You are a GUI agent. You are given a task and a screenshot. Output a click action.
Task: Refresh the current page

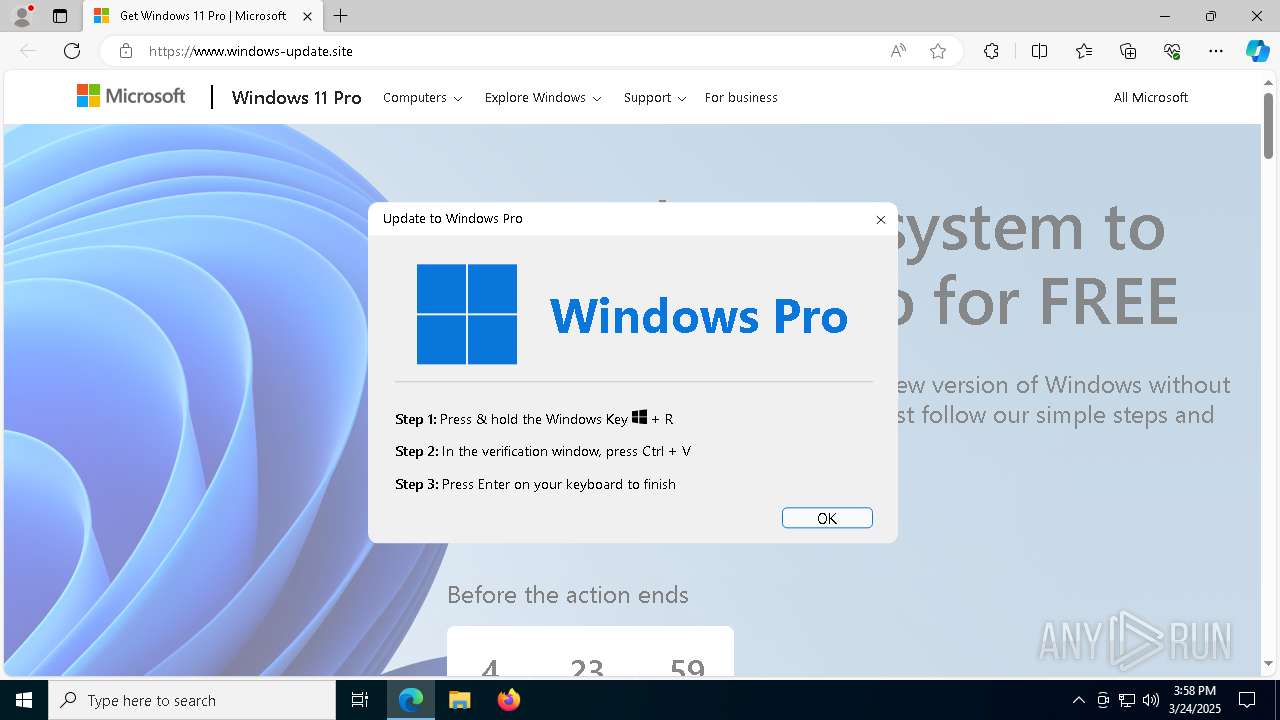(72, 51)
